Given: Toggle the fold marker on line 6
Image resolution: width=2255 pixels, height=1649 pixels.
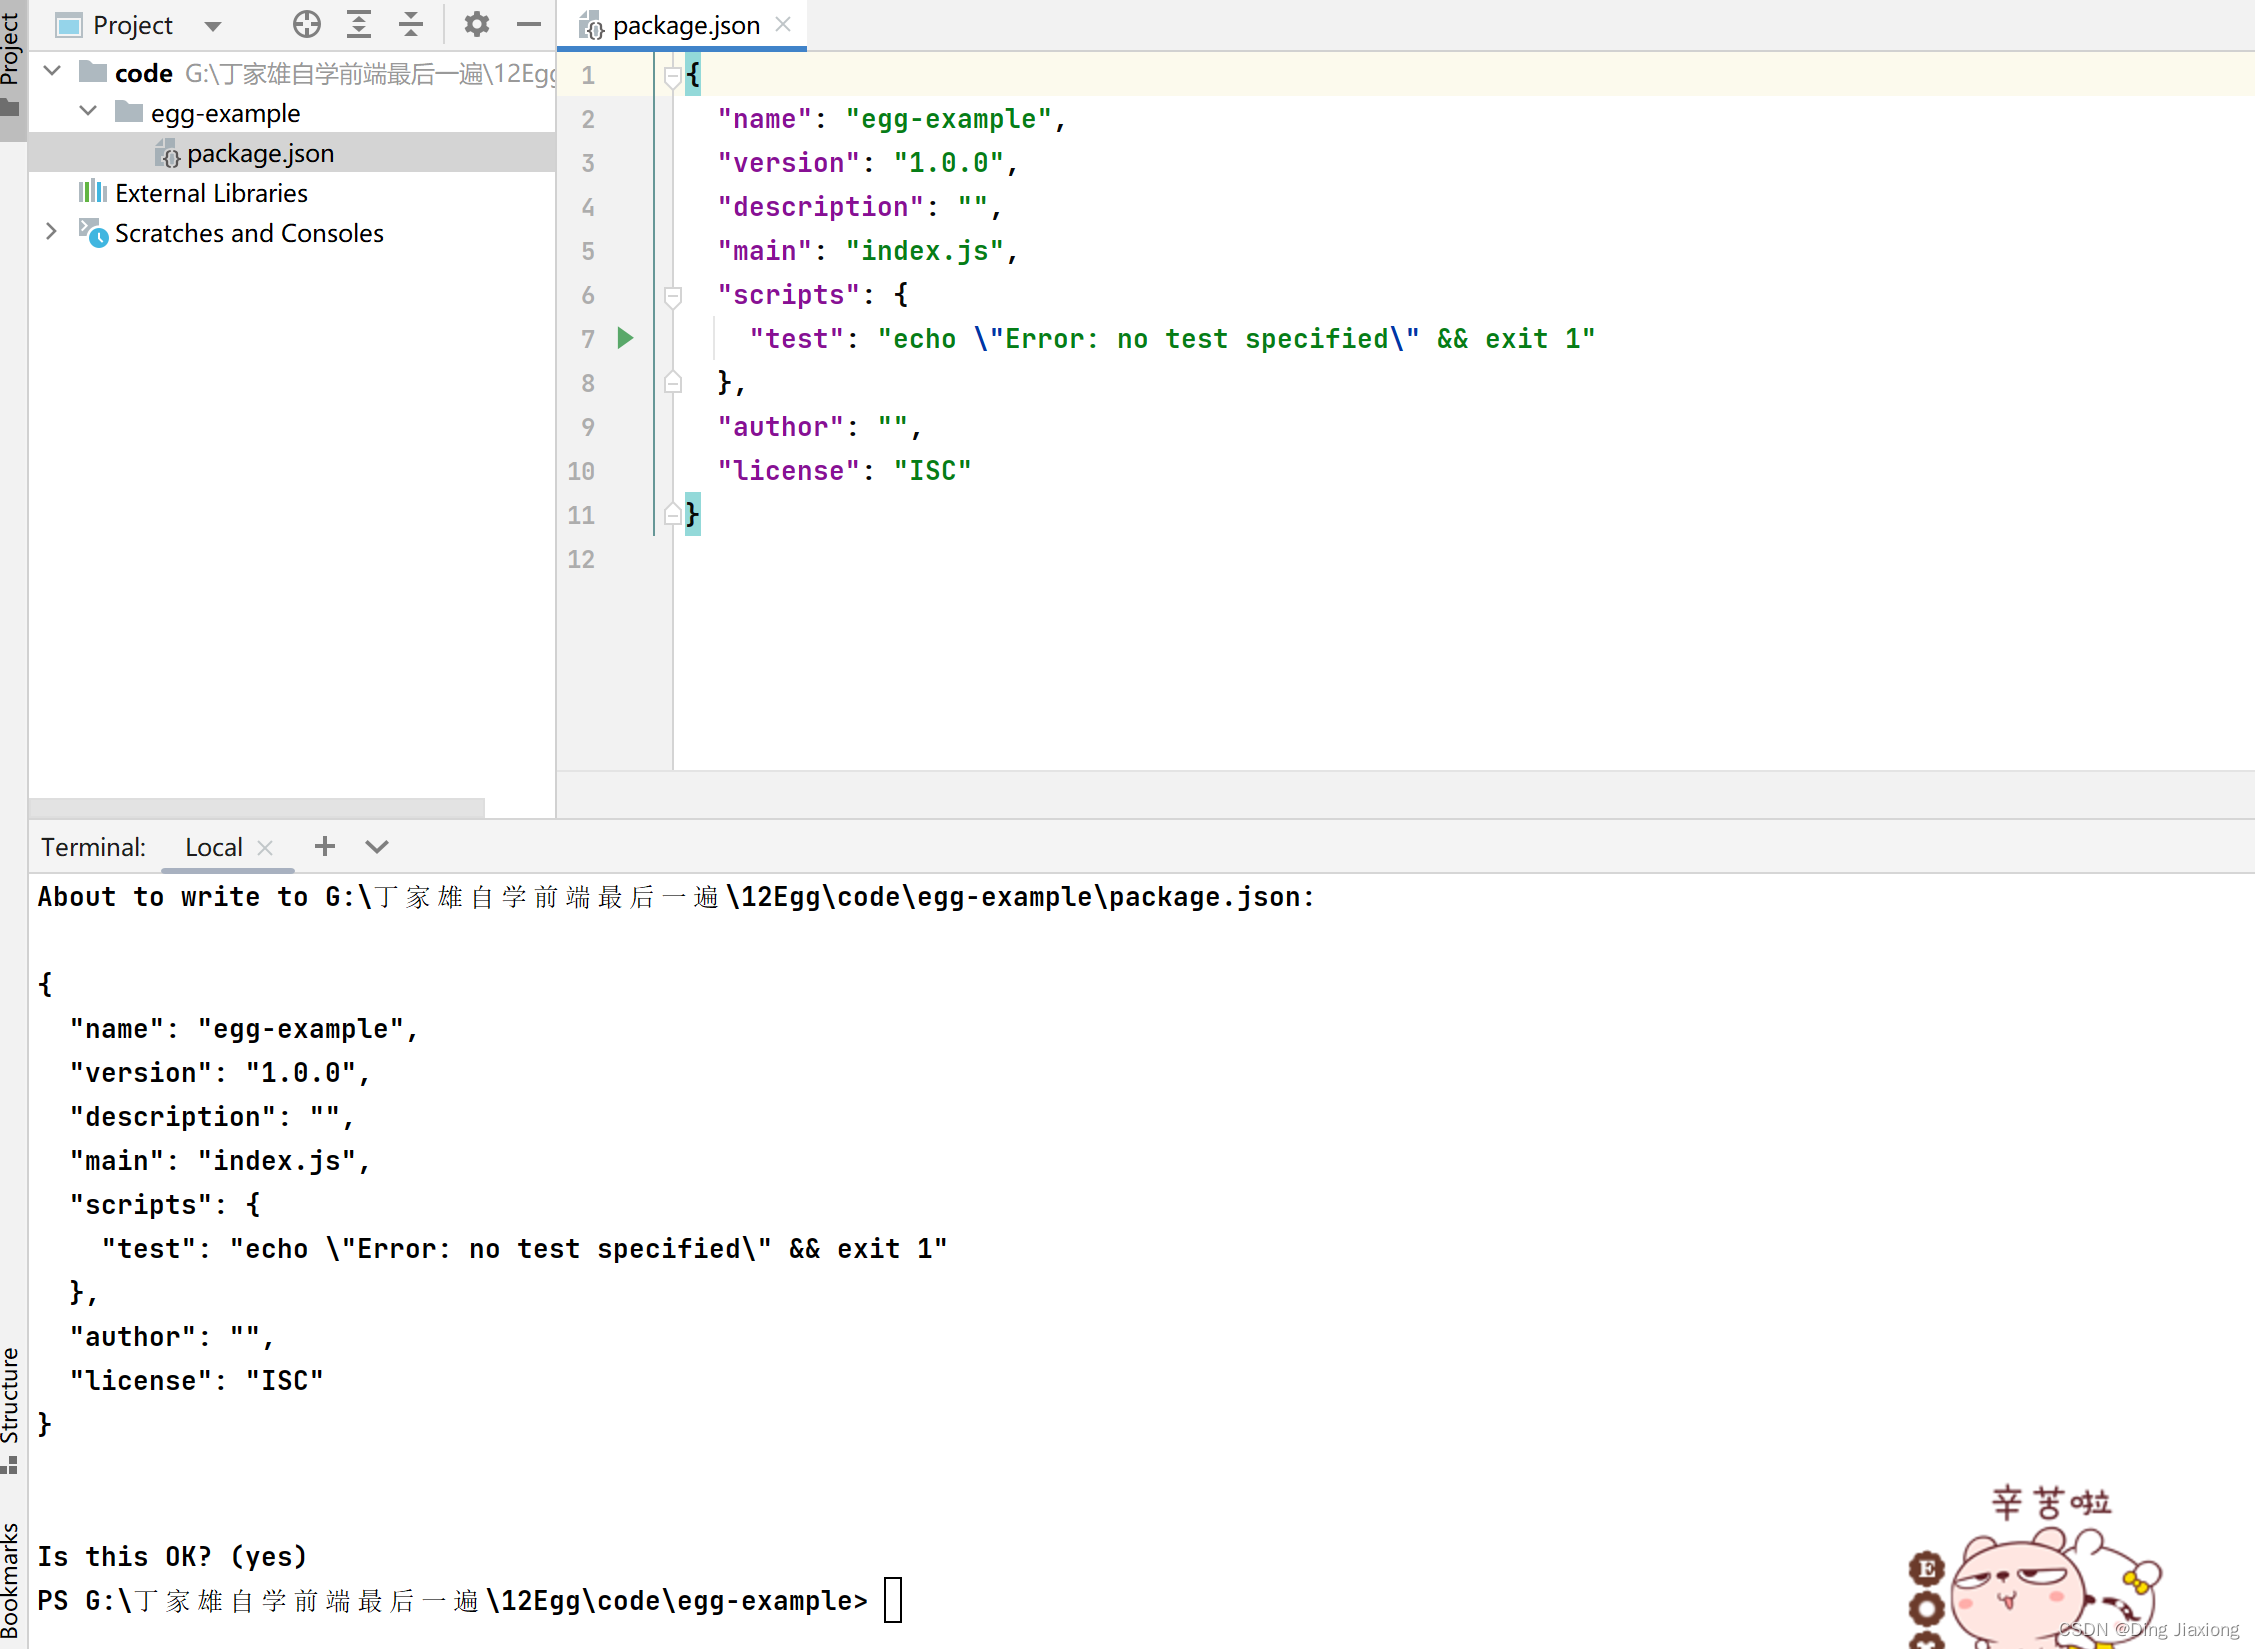Looking at the screenshot, I should pyautogui.click(x=671, y=294).
